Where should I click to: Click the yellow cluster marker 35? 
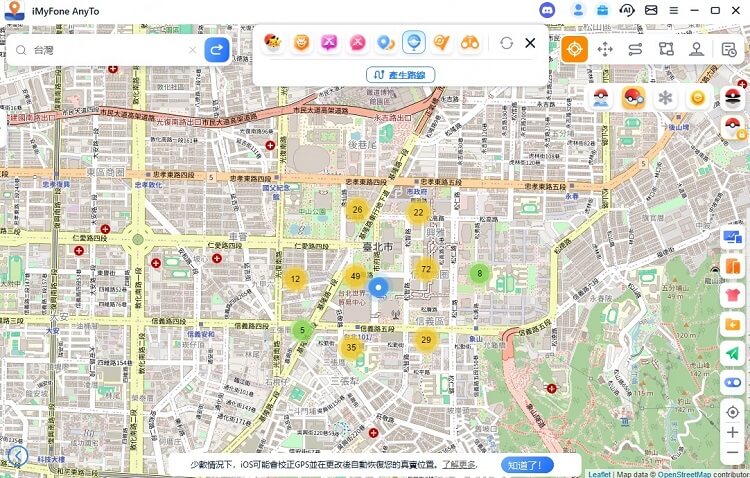[351, 347]
